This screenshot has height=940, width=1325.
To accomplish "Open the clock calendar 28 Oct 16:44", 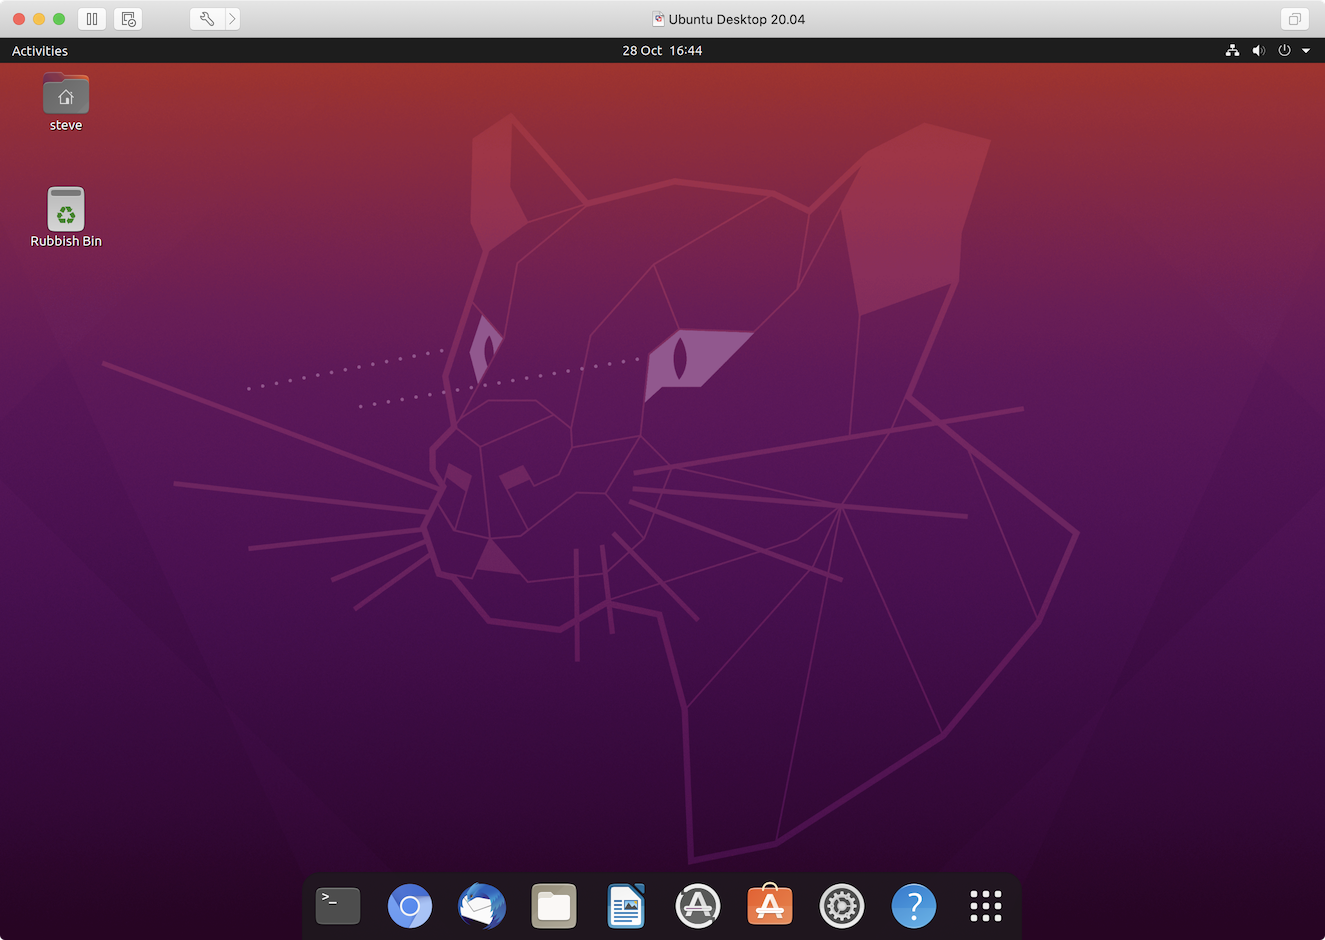I will click(662, 50).
